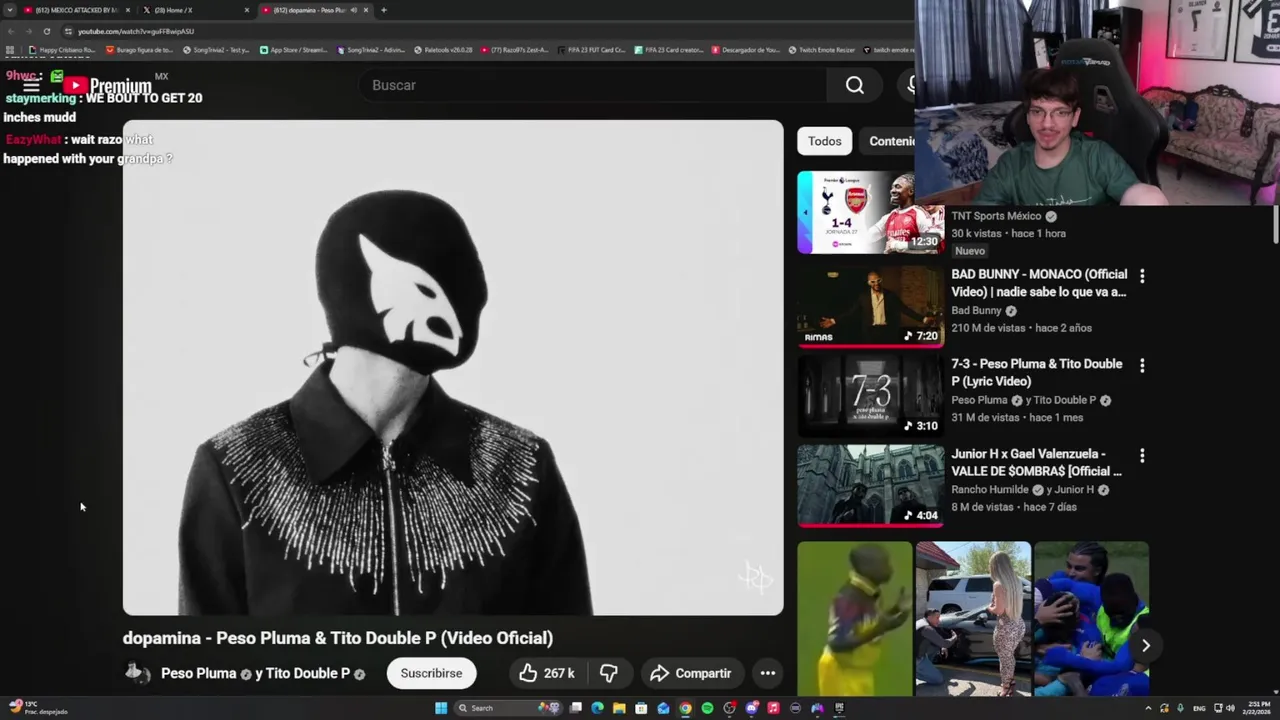Share the video with Compartir

click(x=691, y=673)
